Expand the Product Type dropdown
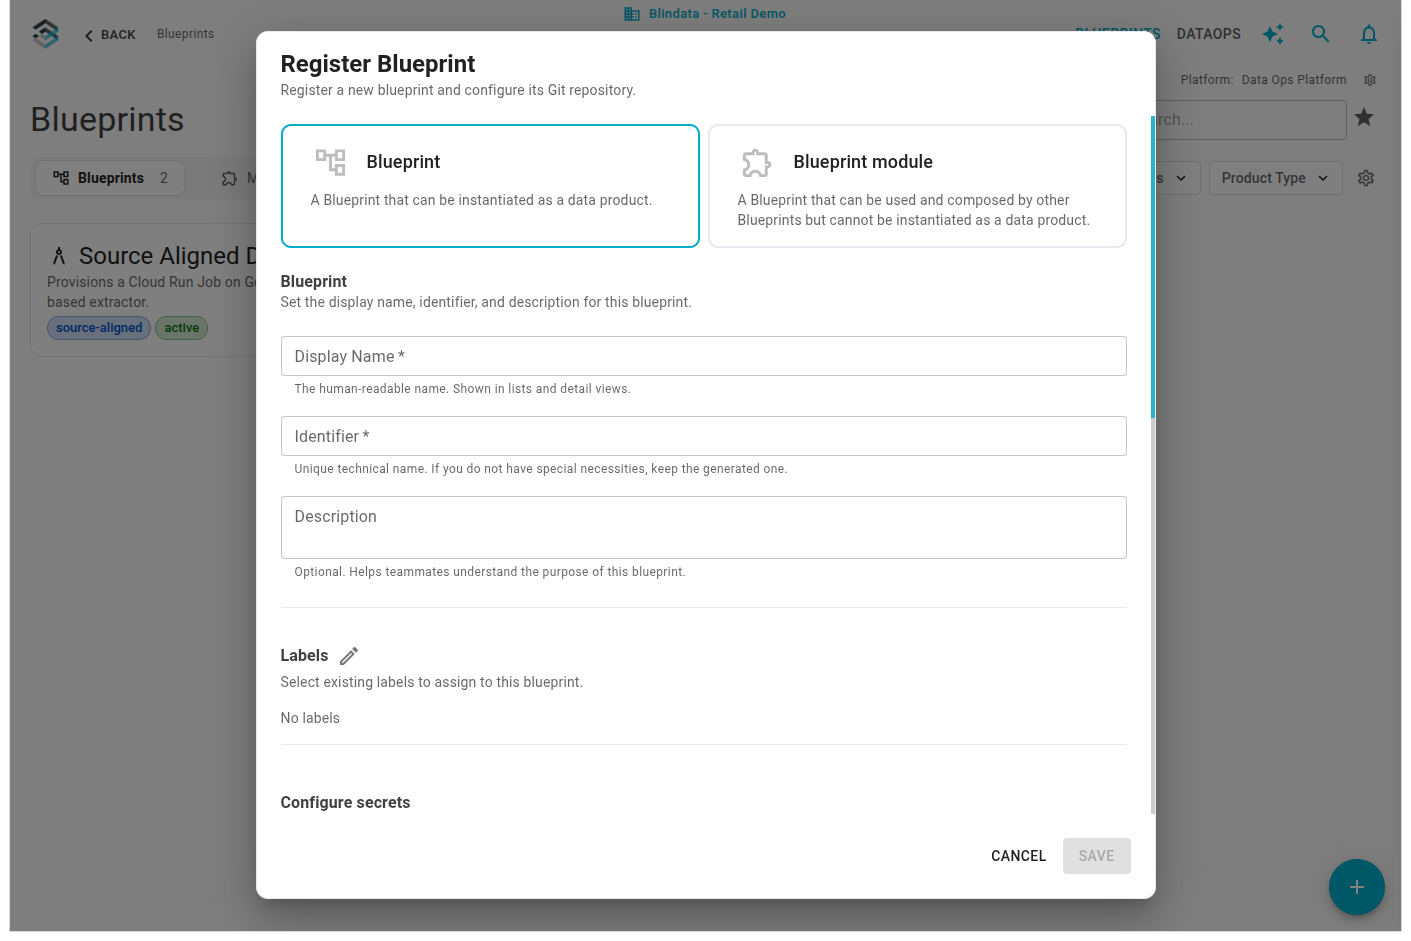Viewport: 1411px width, 941px height. tap(1275, 178)
